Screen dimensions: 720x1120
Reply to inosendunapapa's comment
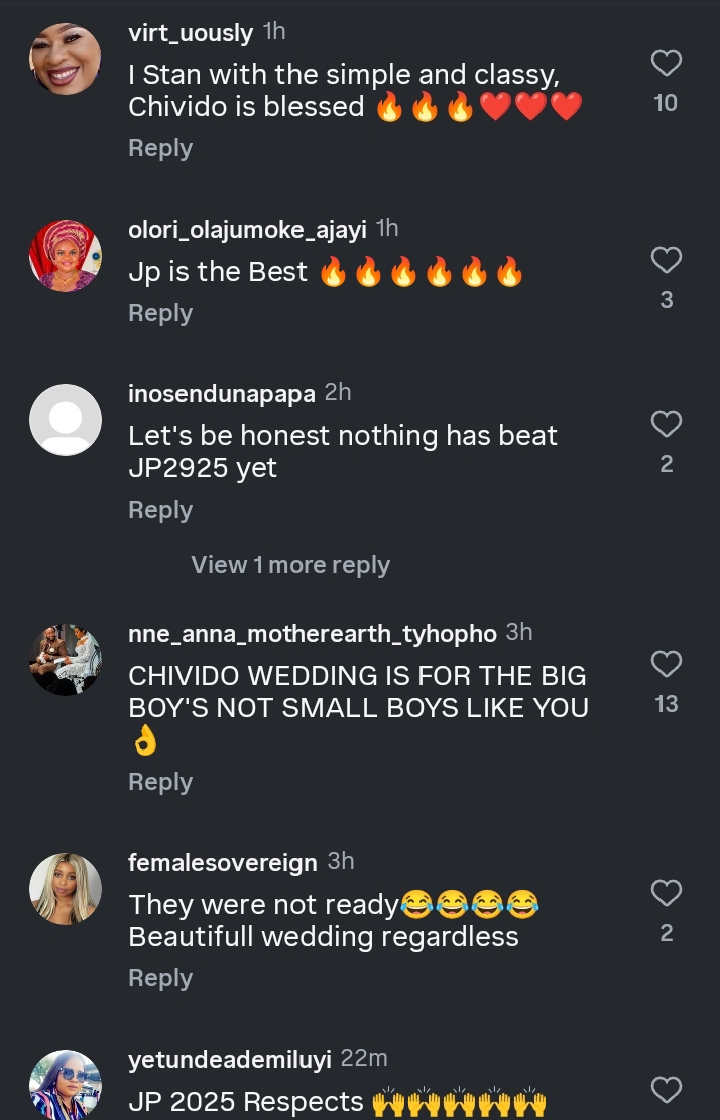tap(160, 510)
